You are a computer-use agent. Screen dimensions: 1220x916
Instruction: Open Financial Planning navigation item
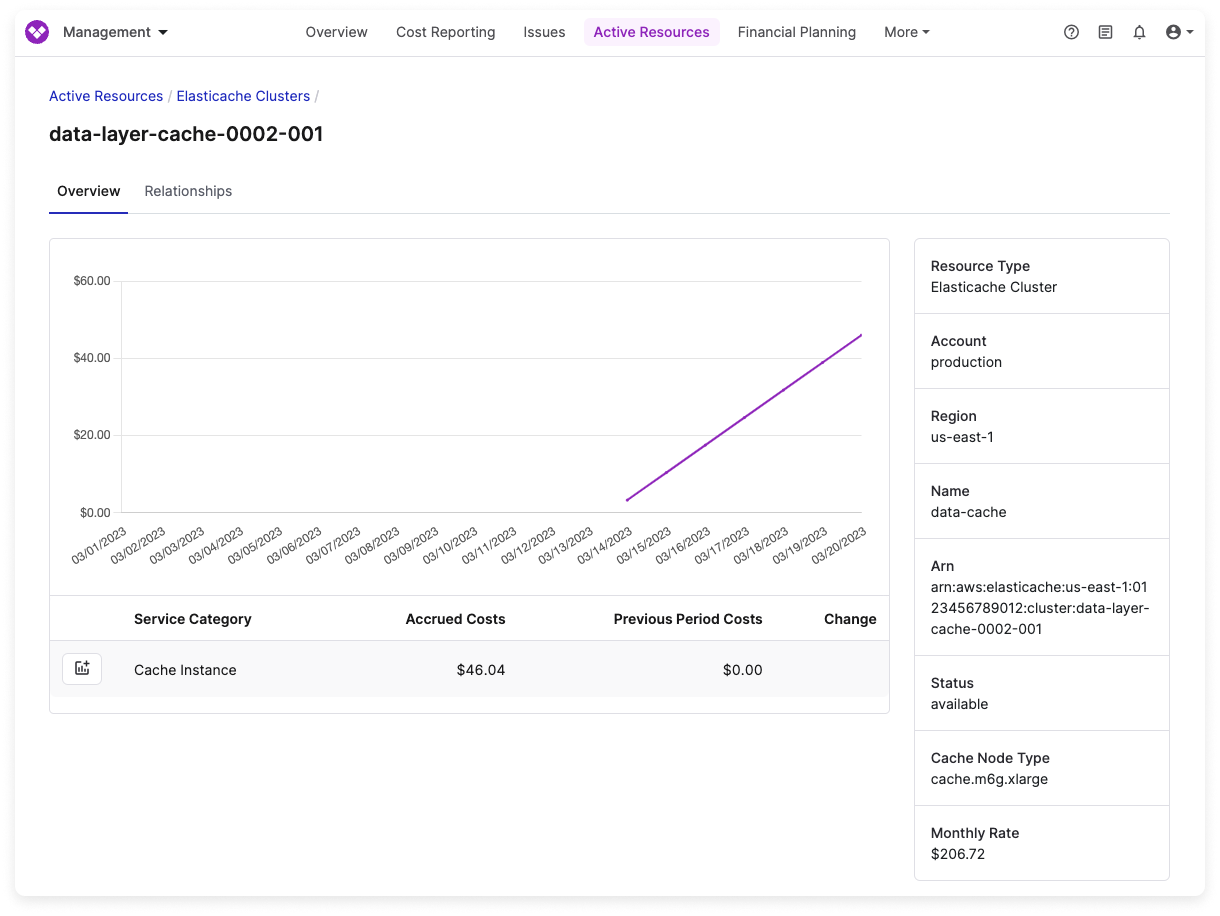(x=797, y=32)
